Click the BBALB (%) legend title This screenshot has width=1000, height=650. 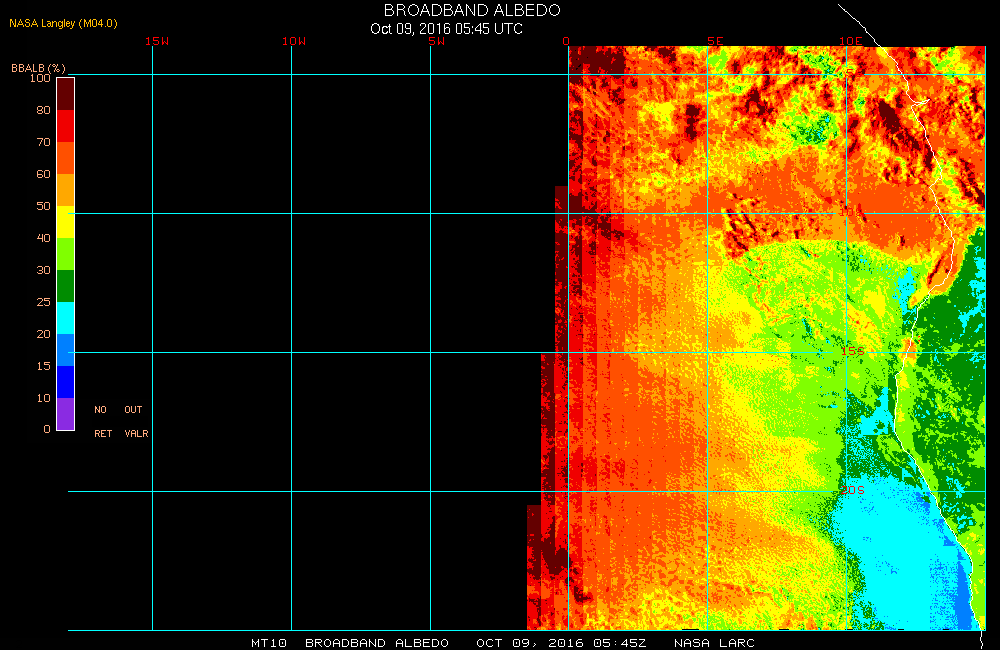point(38,68)
